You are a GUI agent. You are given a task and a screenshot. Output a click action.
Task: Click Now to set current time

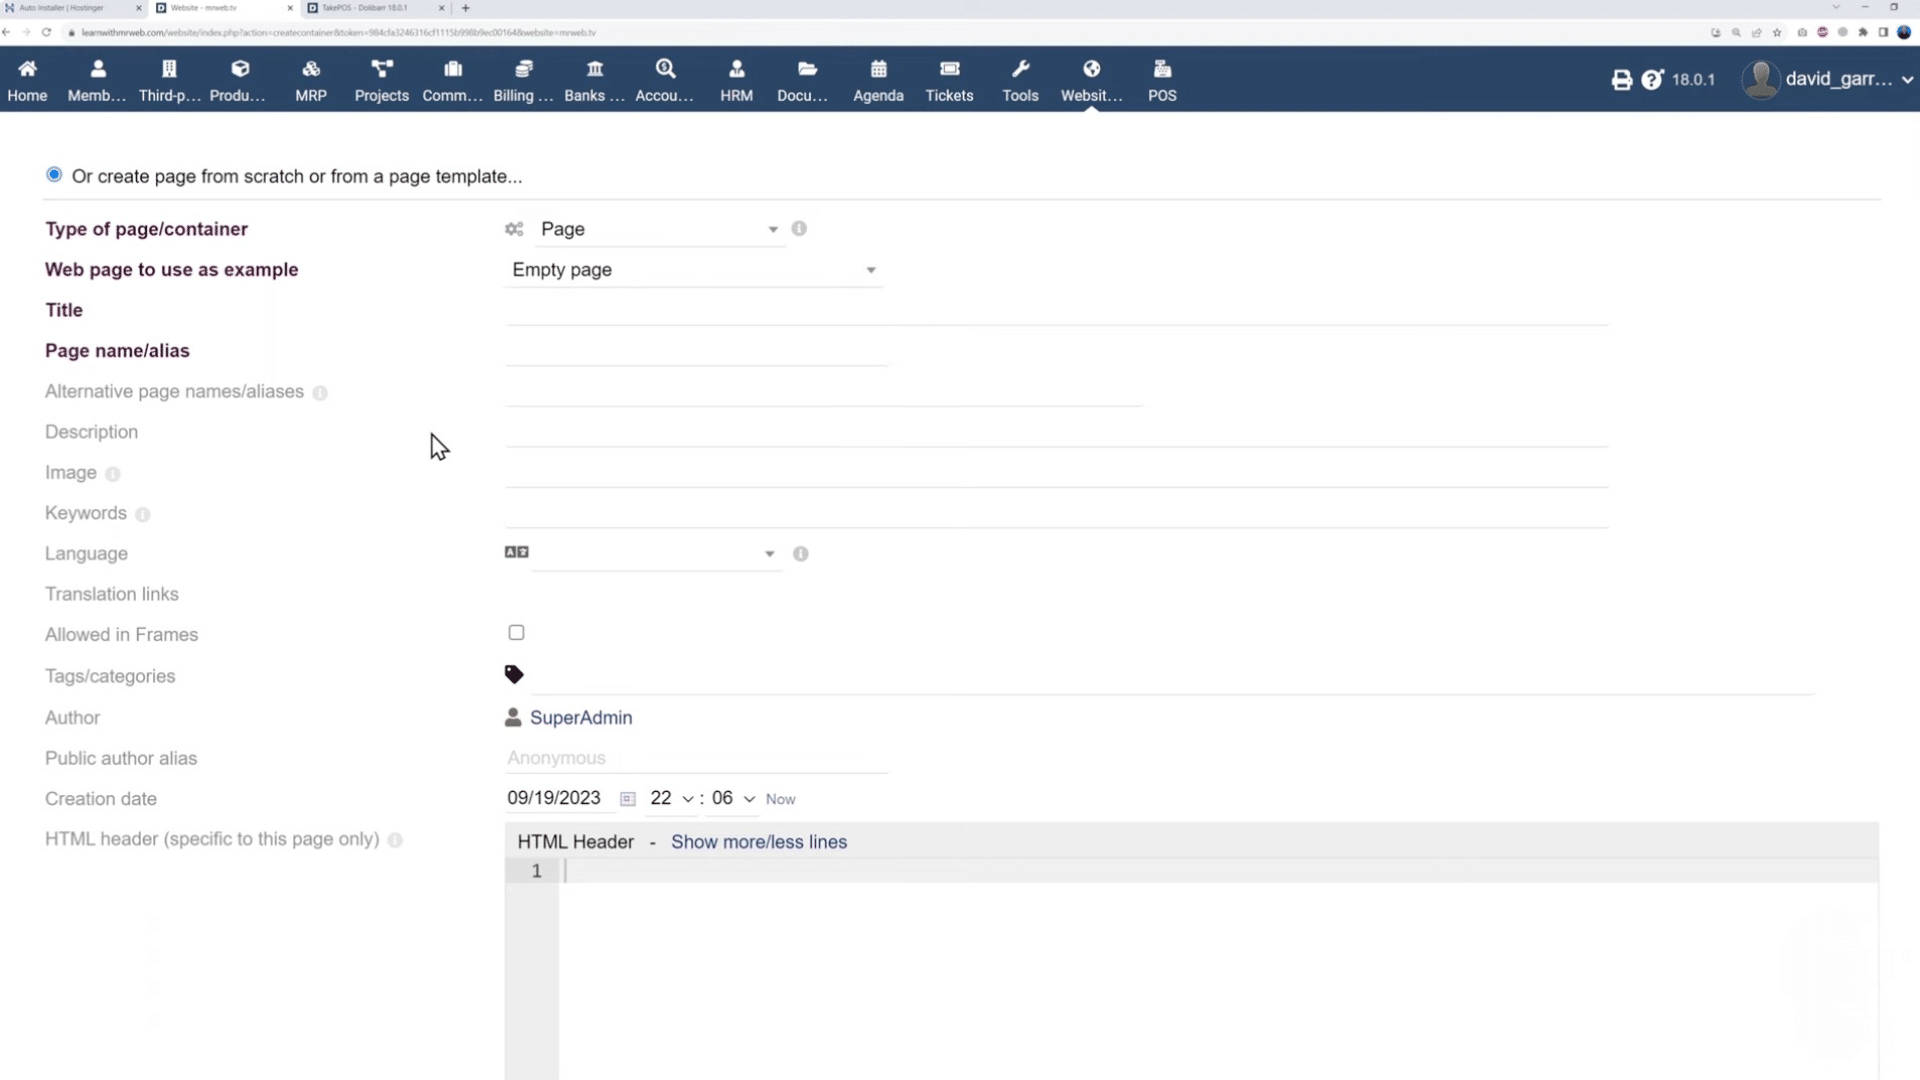click(780, 798)
